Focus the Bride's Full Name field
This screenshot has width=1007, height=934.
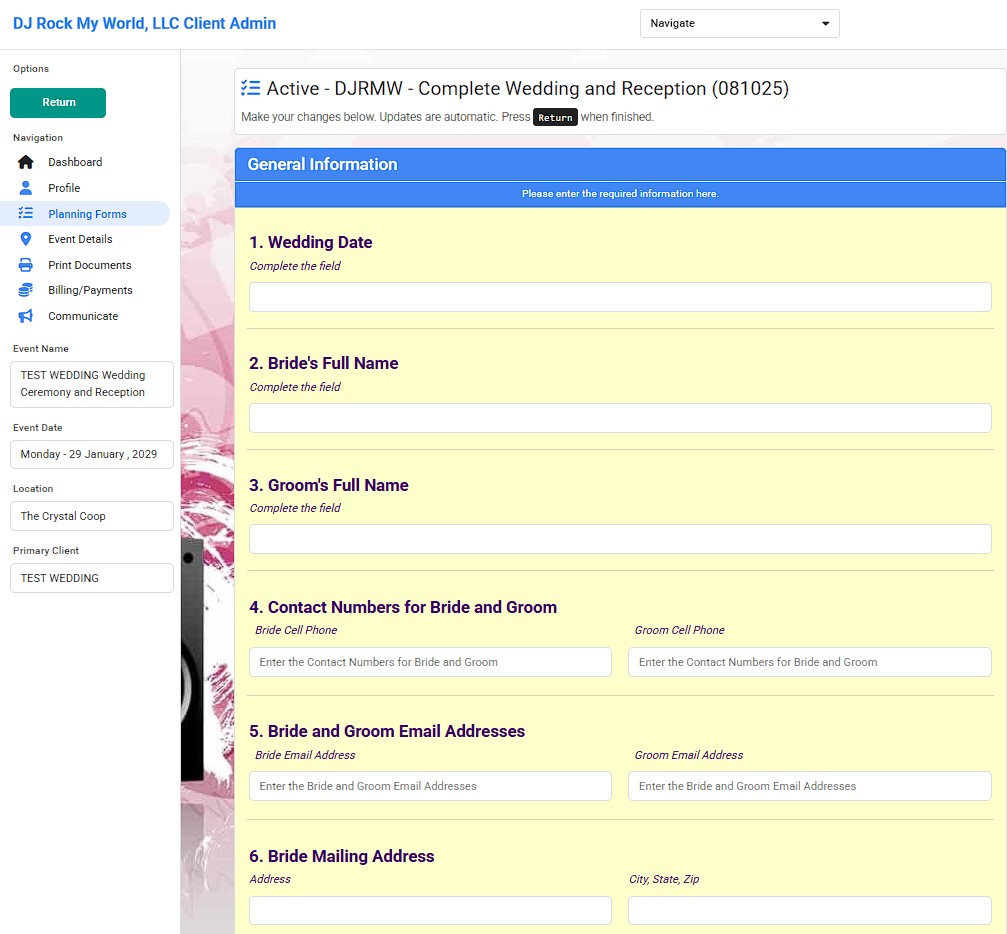tap(620, 418)
